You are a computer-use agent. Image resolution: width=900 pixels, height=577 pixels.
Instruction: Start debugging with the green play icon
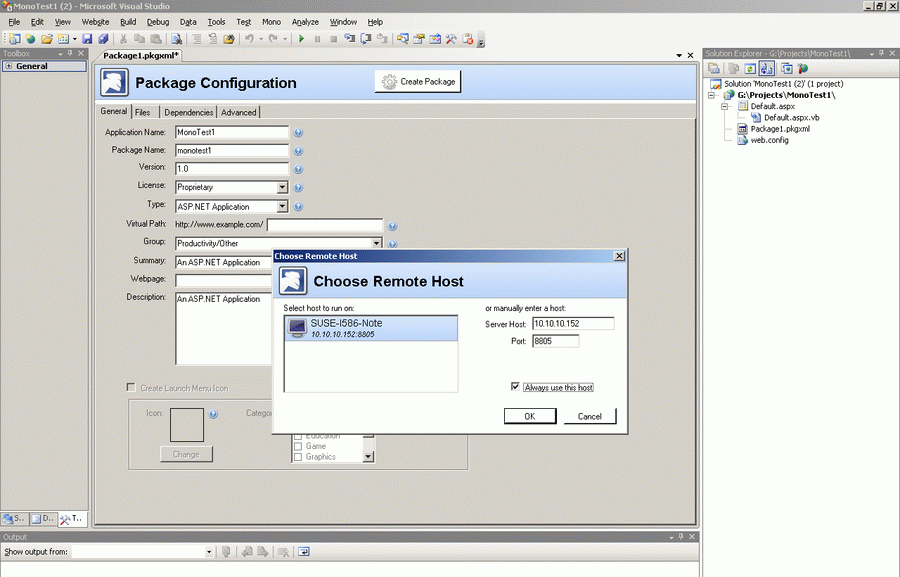pyautogui.click(x=301, y=39)
